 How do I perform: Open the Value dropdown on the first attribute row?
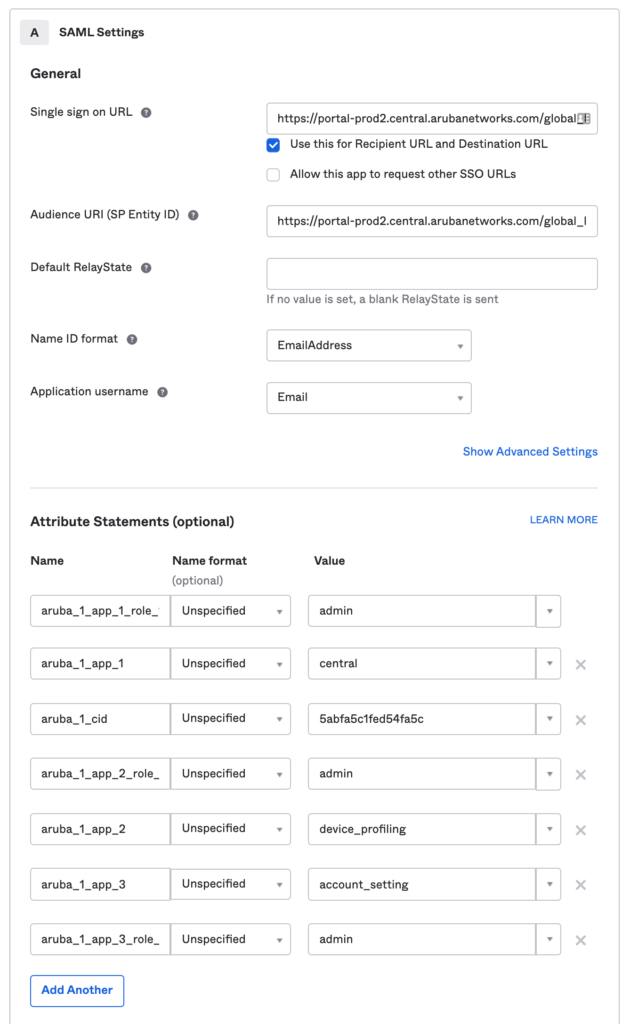coord(550,610)
